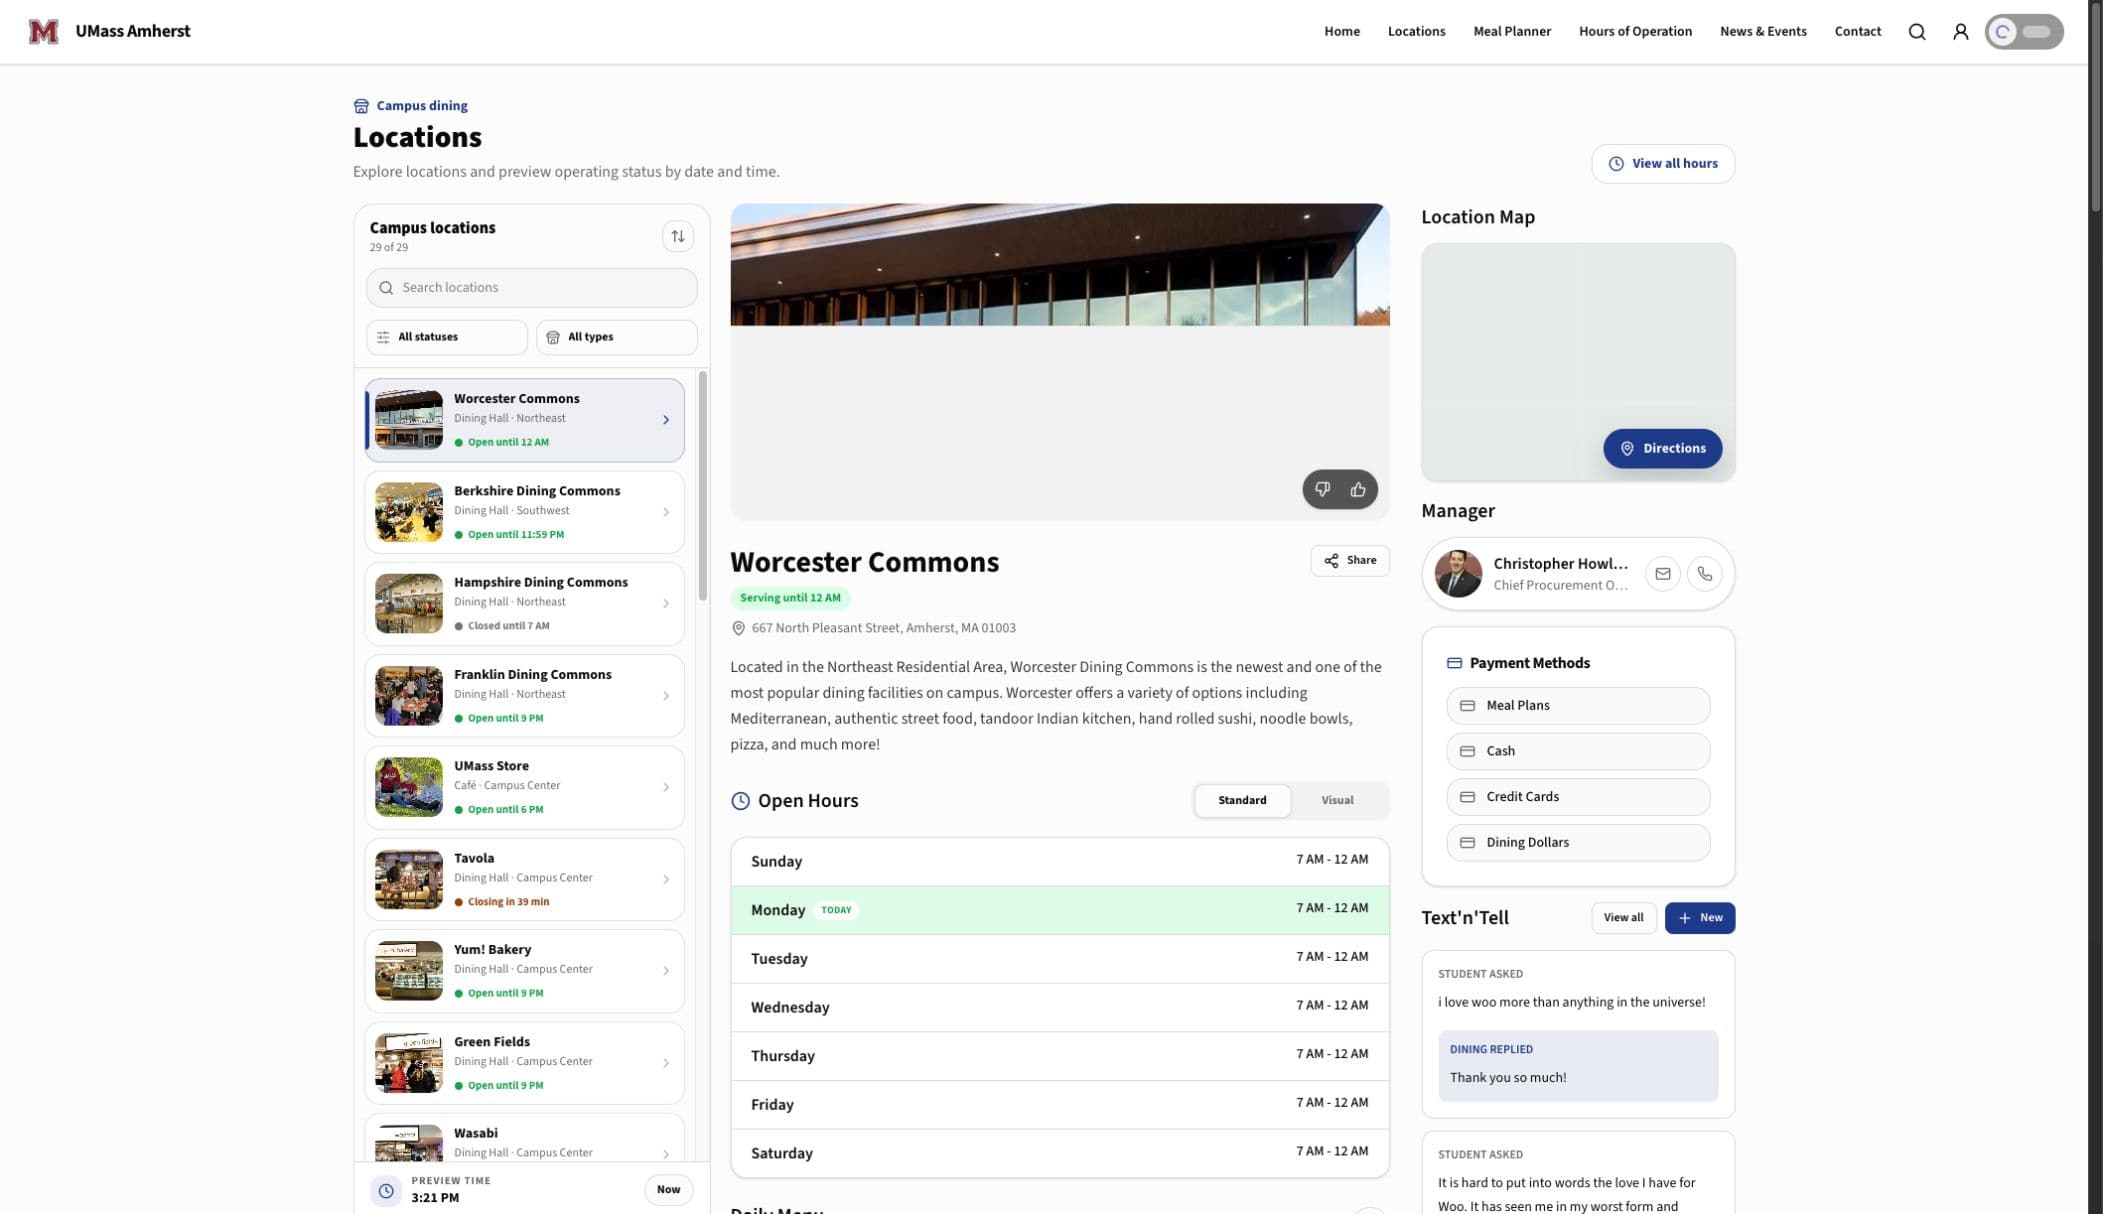
Task: Click the UMass M logo icon
Action: 43,31
